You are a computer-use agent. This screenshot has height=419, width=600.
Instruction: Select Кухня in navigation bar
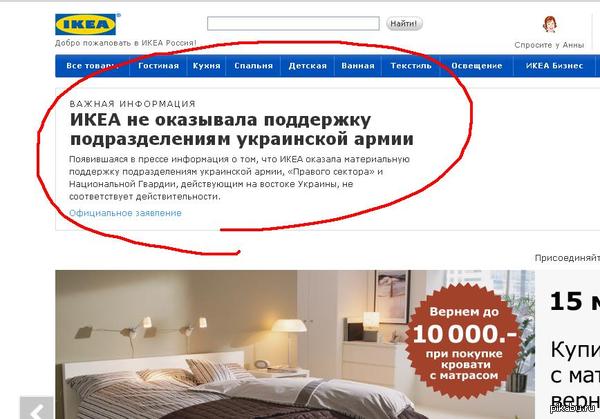pos(206,66)
